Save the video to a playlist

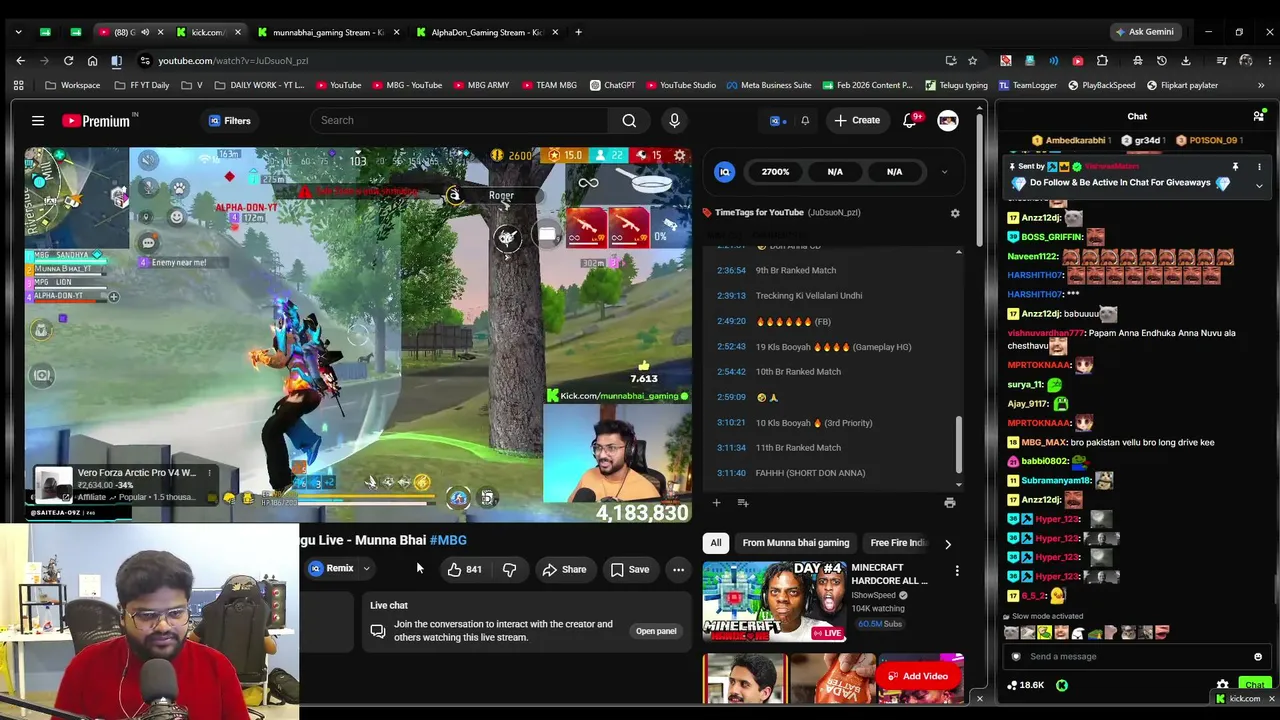630,569
